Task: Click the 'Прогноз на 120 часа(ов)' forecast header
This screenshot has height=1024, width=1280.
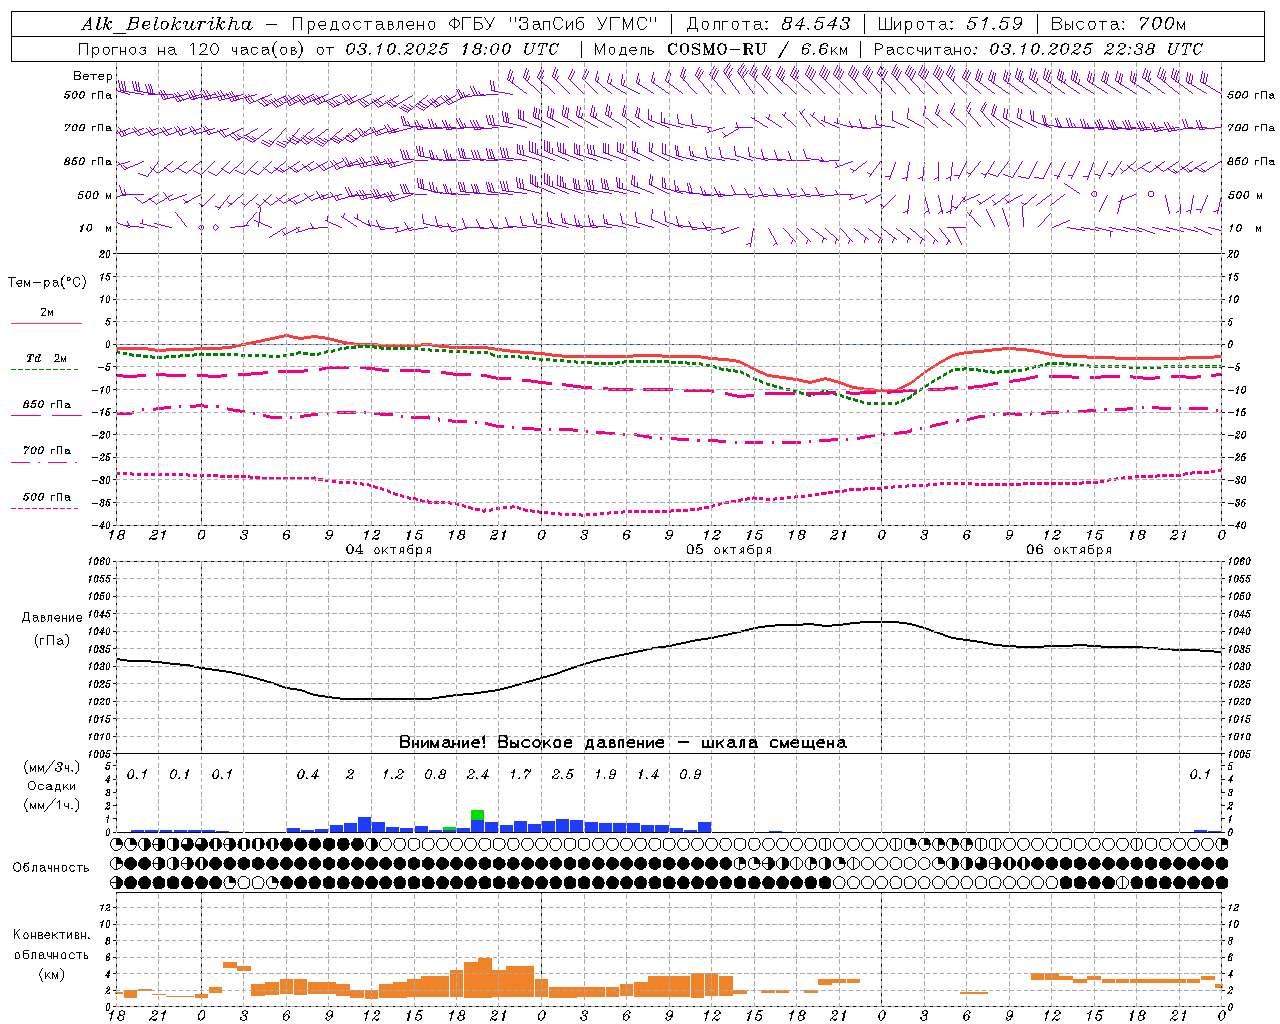Action: [x=192, y=49]
